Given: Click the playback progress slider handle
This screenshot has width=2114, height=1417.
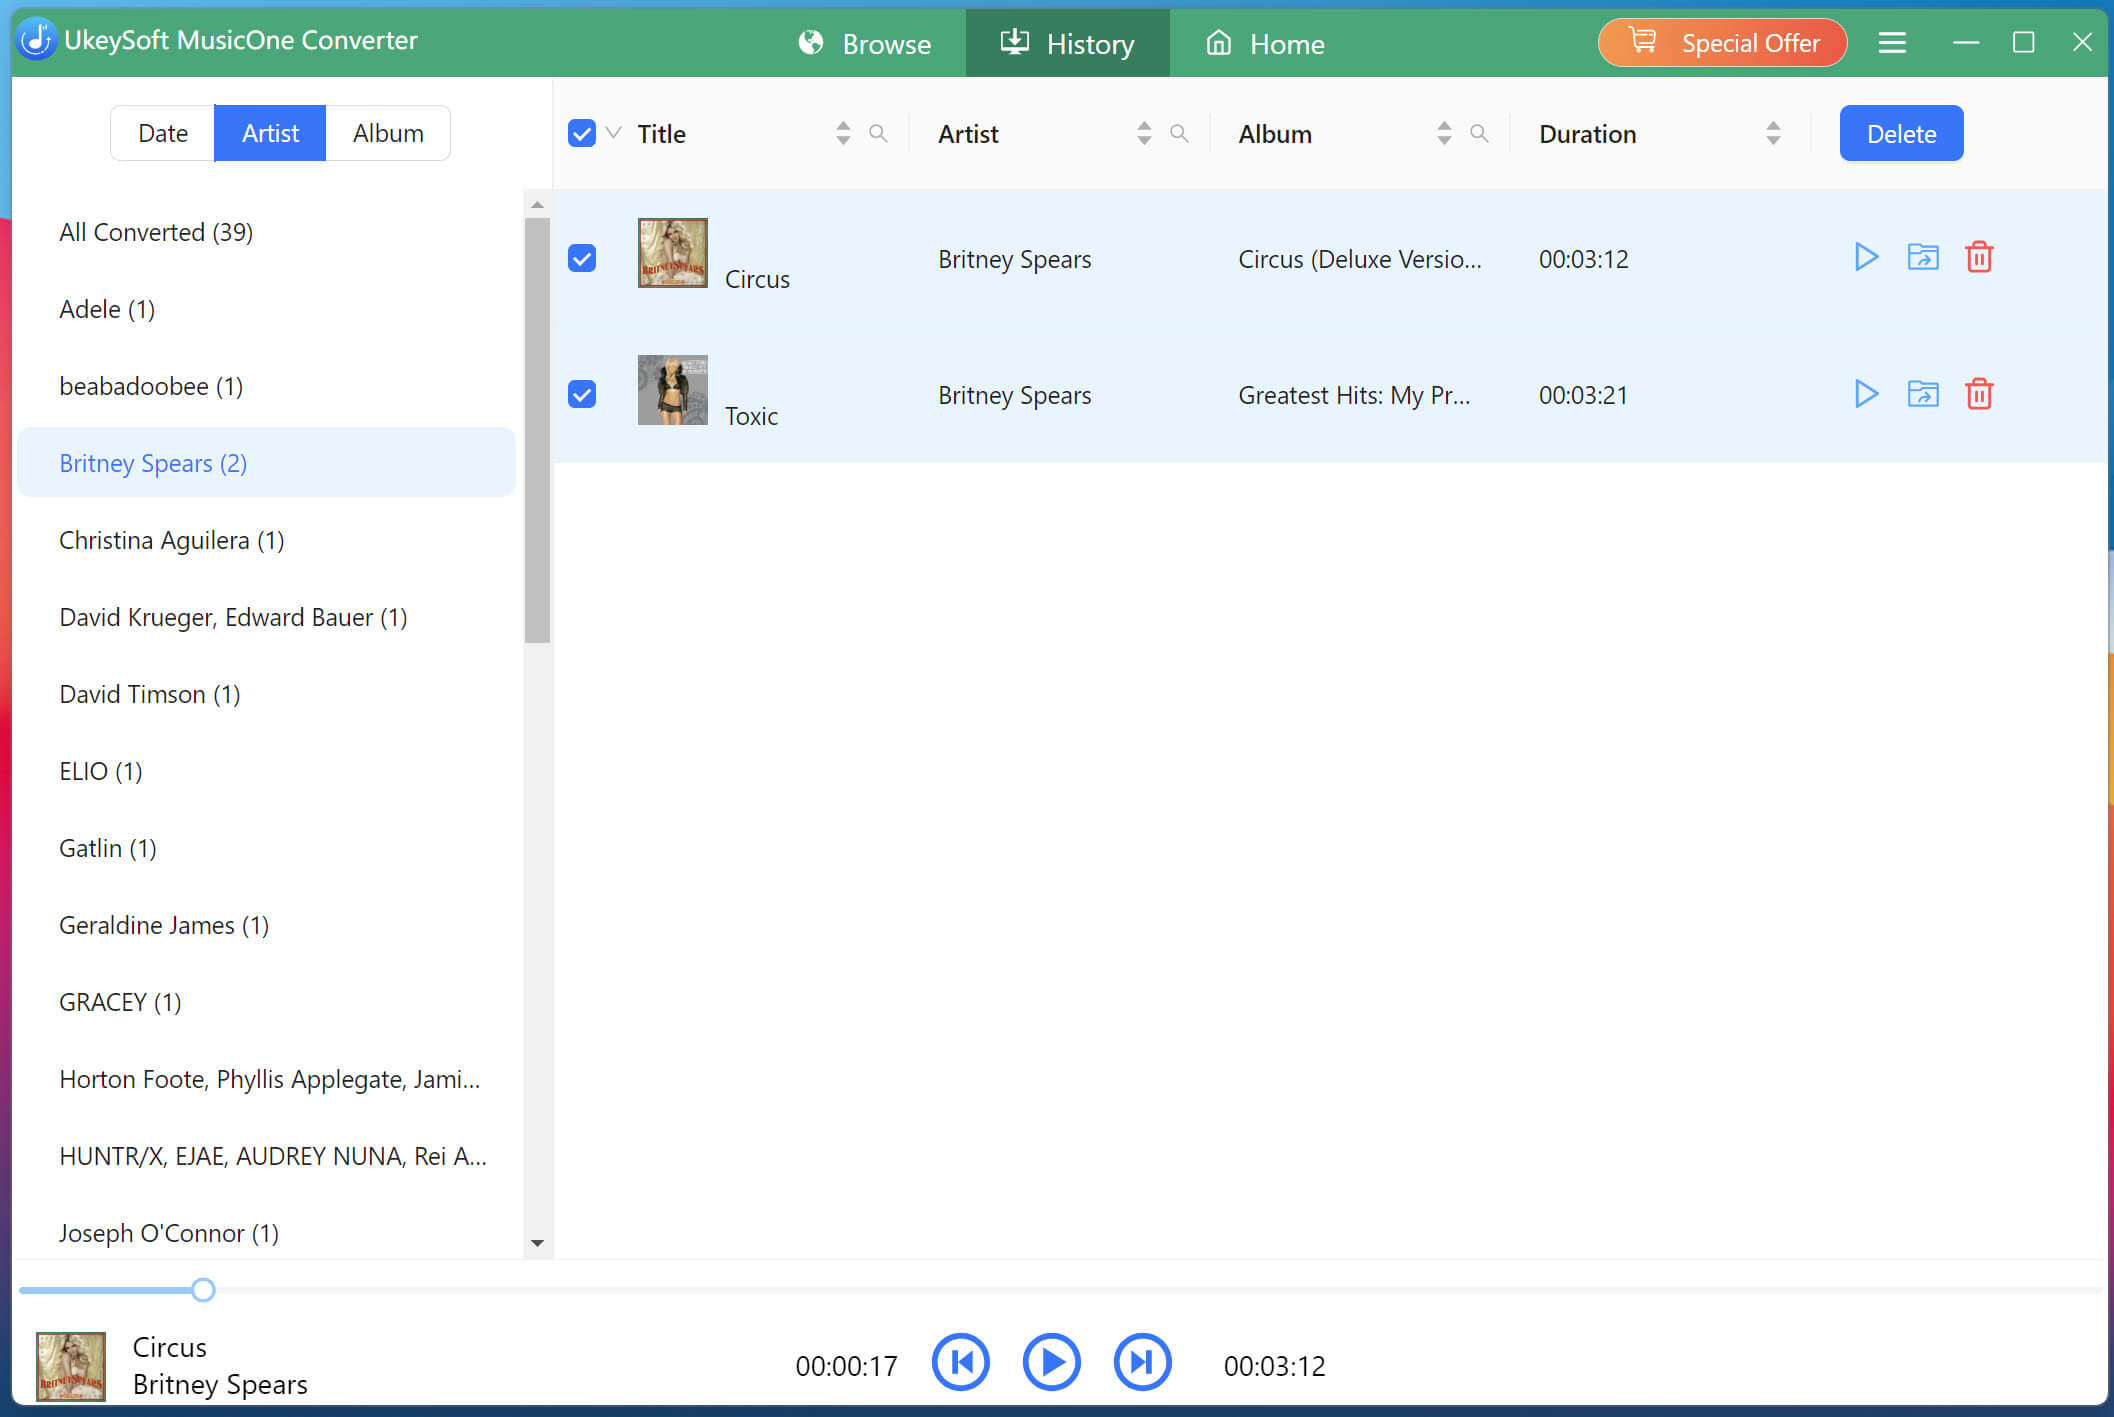Looking at the screenshot, I should point(203,1290).
